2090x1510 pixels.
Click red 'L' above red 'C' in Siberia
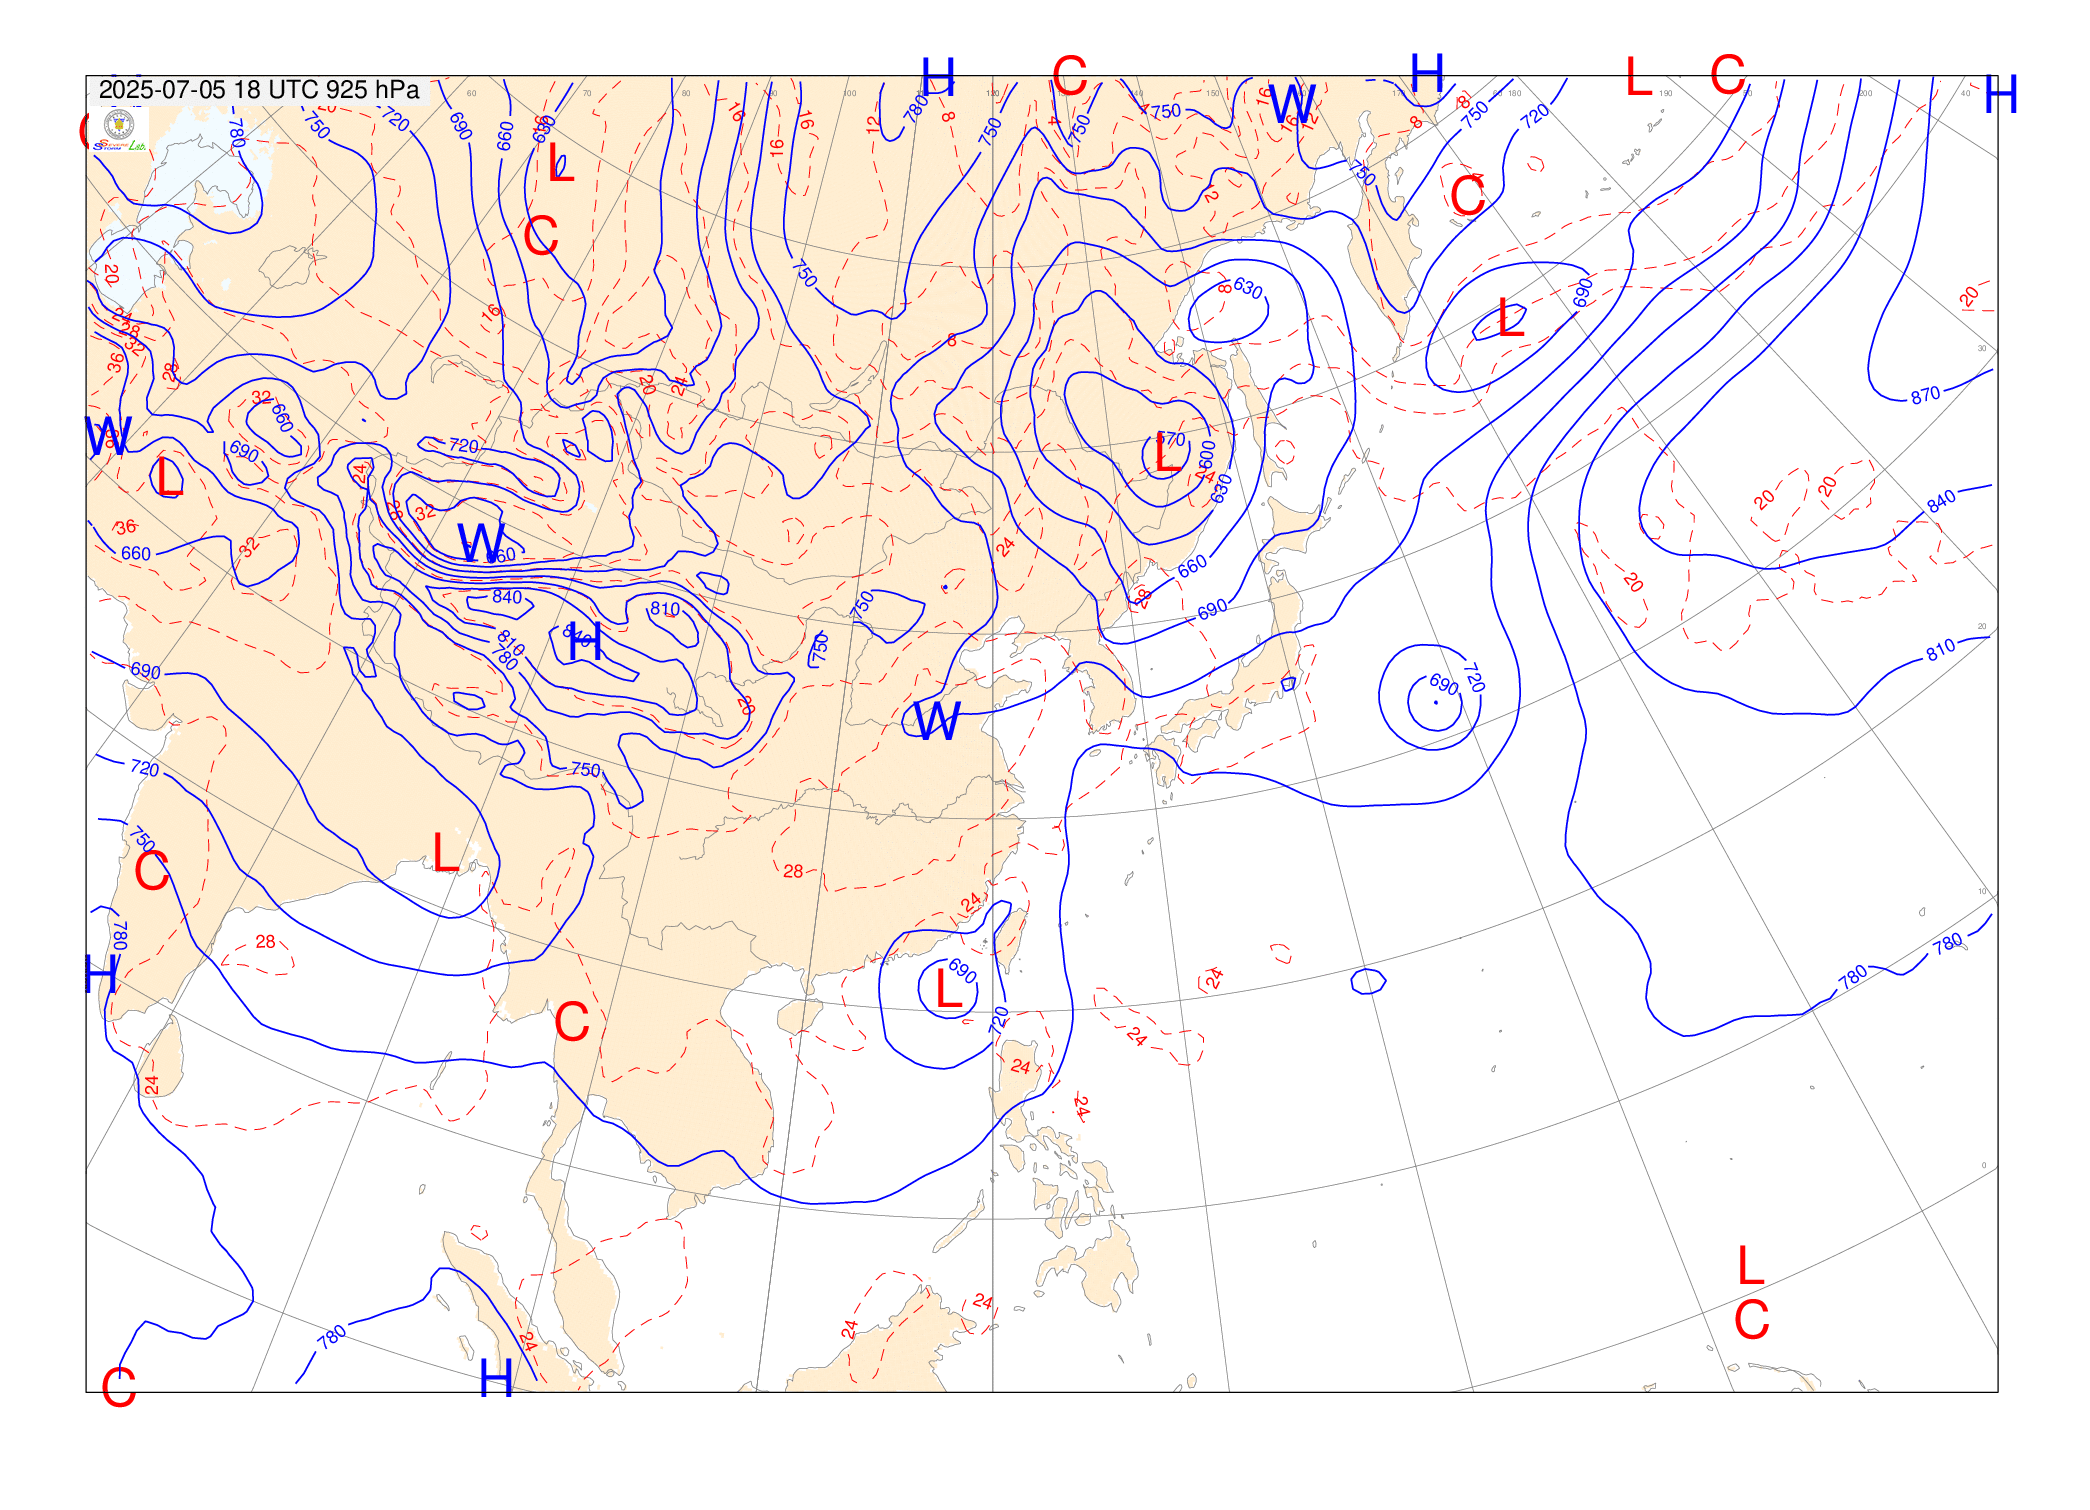[x=561, y=162]
